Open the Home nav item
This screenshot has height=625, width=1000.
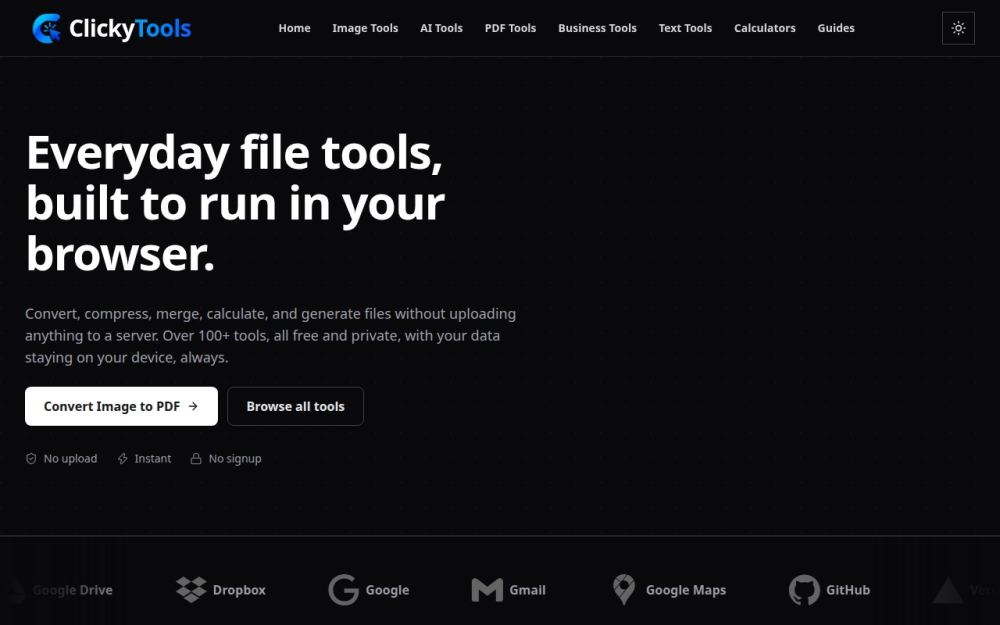pos(294,28)
